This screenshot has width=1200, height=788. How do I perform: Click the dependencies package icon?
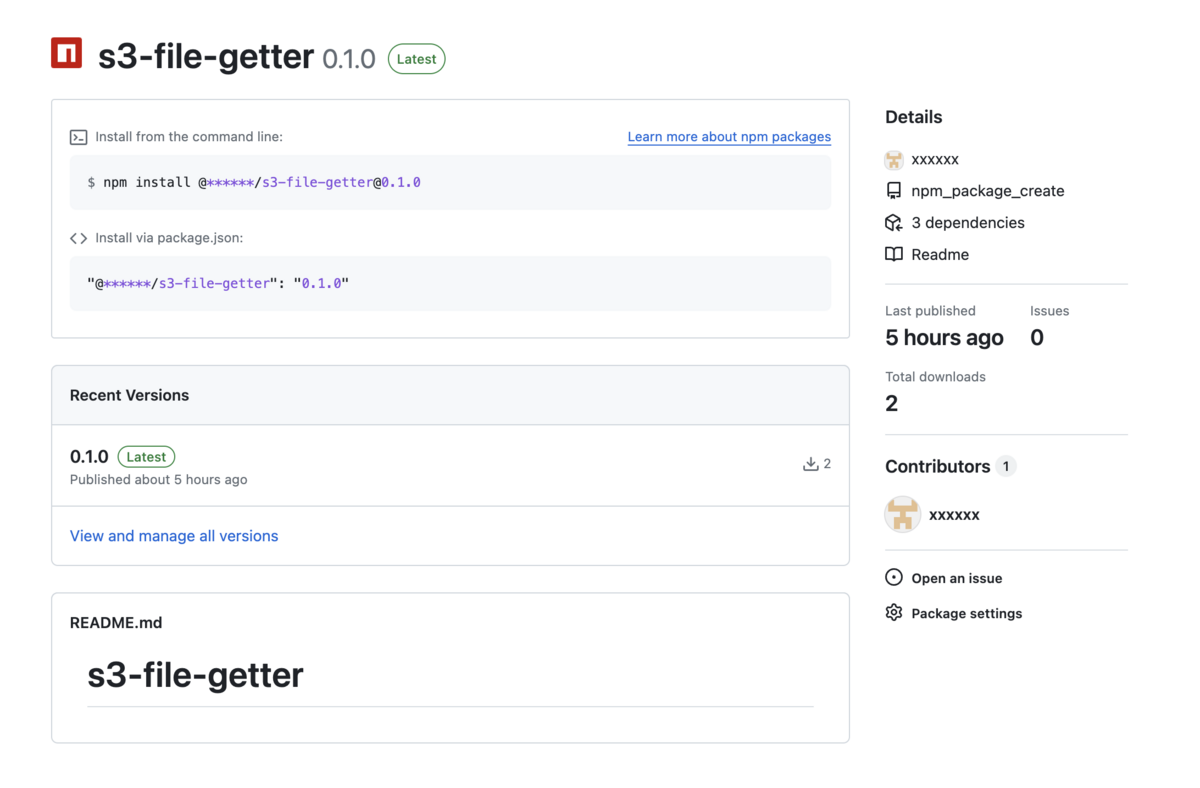[894, 223]
